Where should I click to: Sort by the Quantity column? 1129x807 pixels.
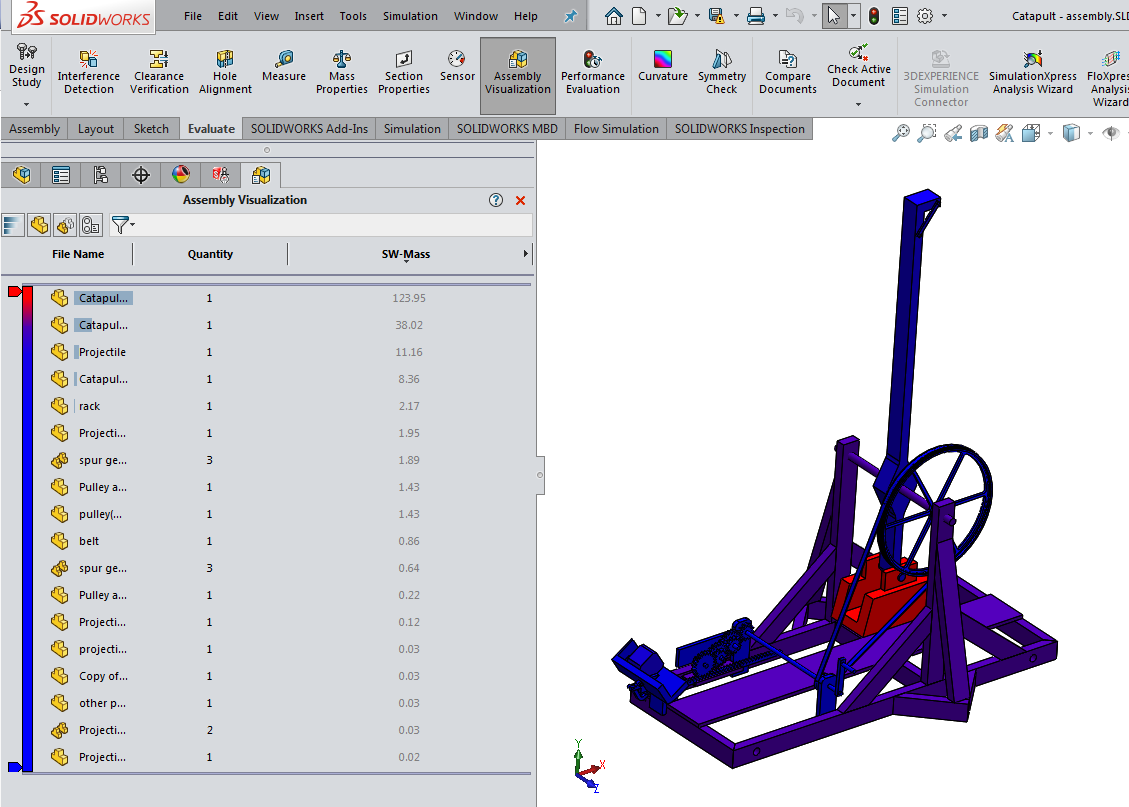click(210, 254)
